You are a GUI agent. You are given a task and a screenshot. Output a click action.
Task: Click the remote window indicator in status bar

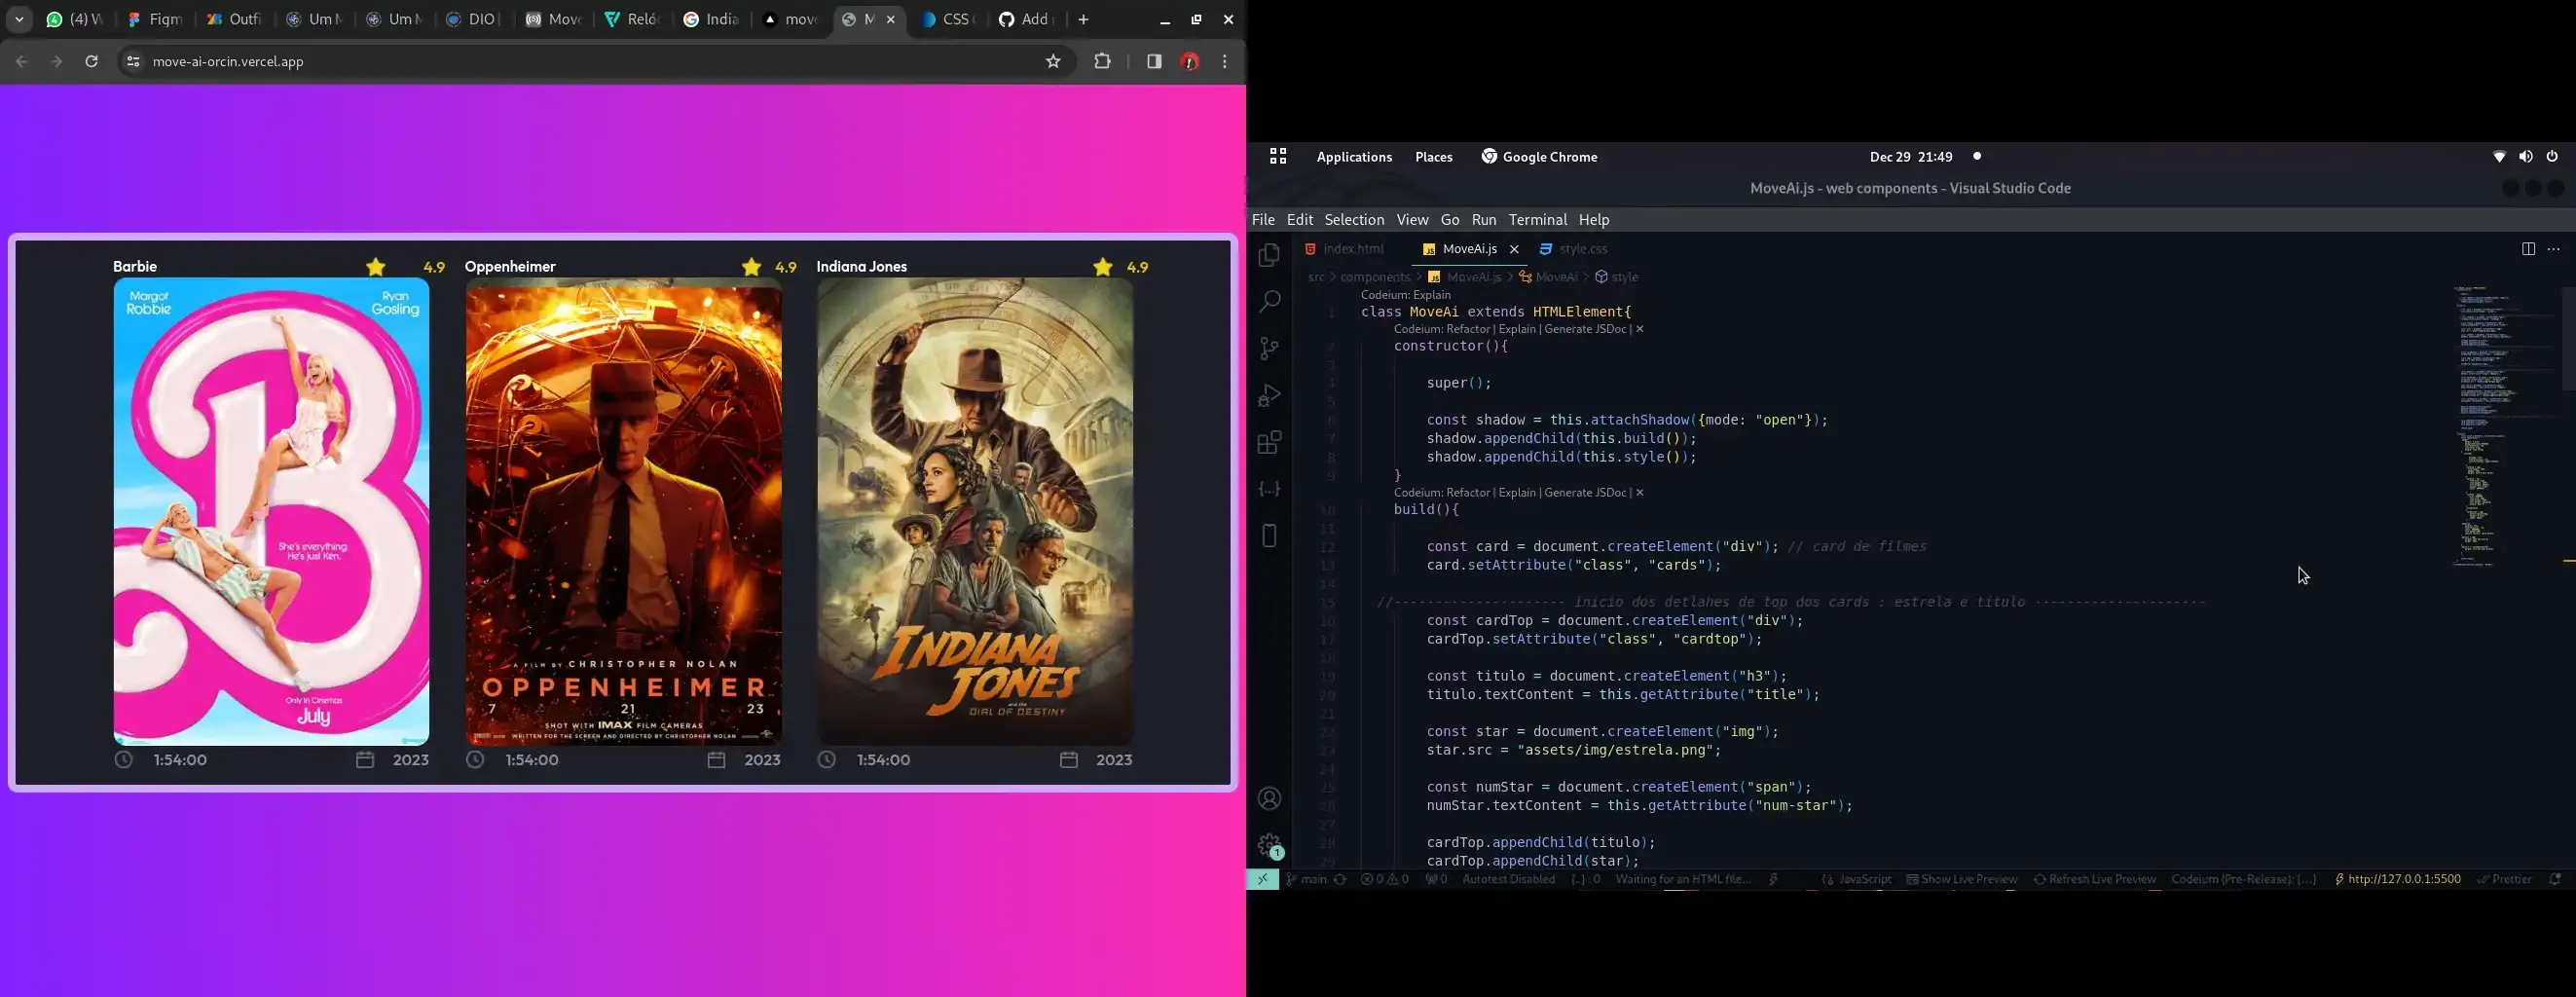pos(1262,879)
